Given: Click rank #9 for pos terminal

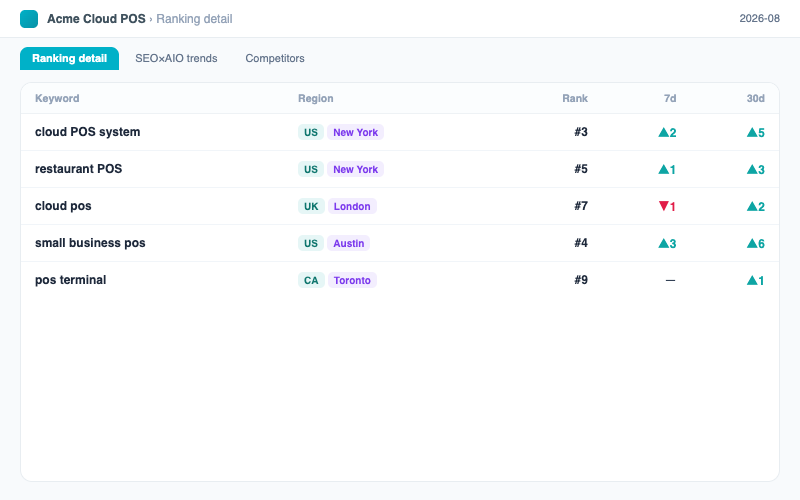Looking at the screenshot, I should click(581, 280).
